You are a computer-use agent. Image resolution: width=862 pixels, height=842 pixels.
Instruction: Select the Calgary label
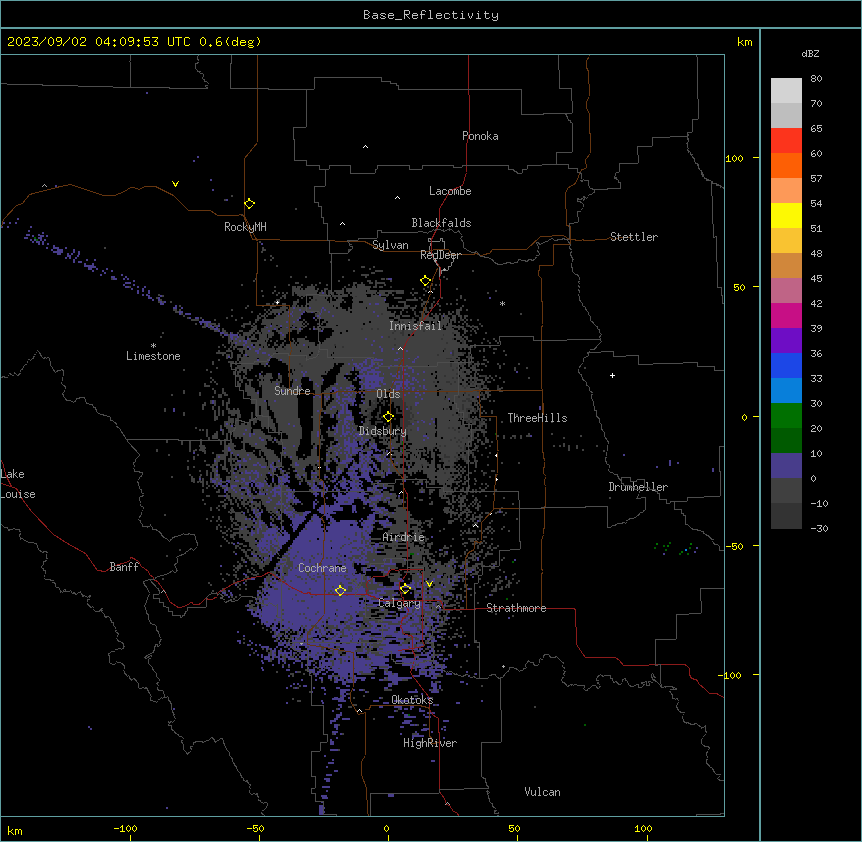click(x=399, y=603)
